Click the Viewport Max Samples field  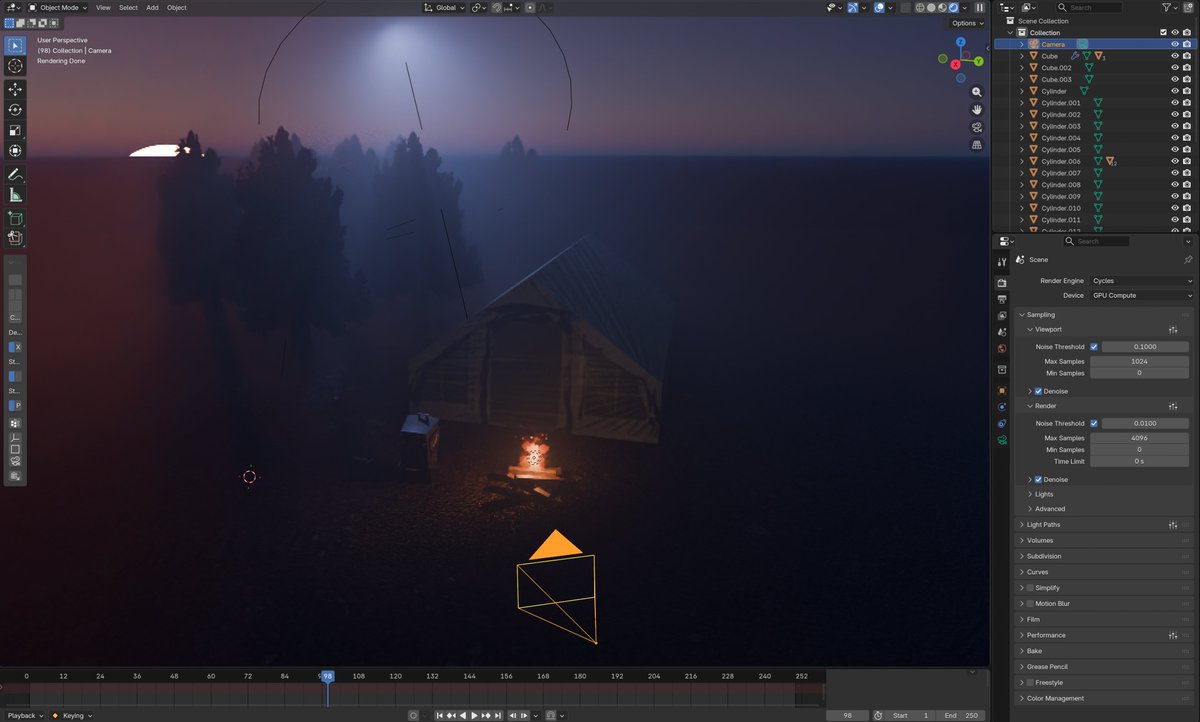1139,361
